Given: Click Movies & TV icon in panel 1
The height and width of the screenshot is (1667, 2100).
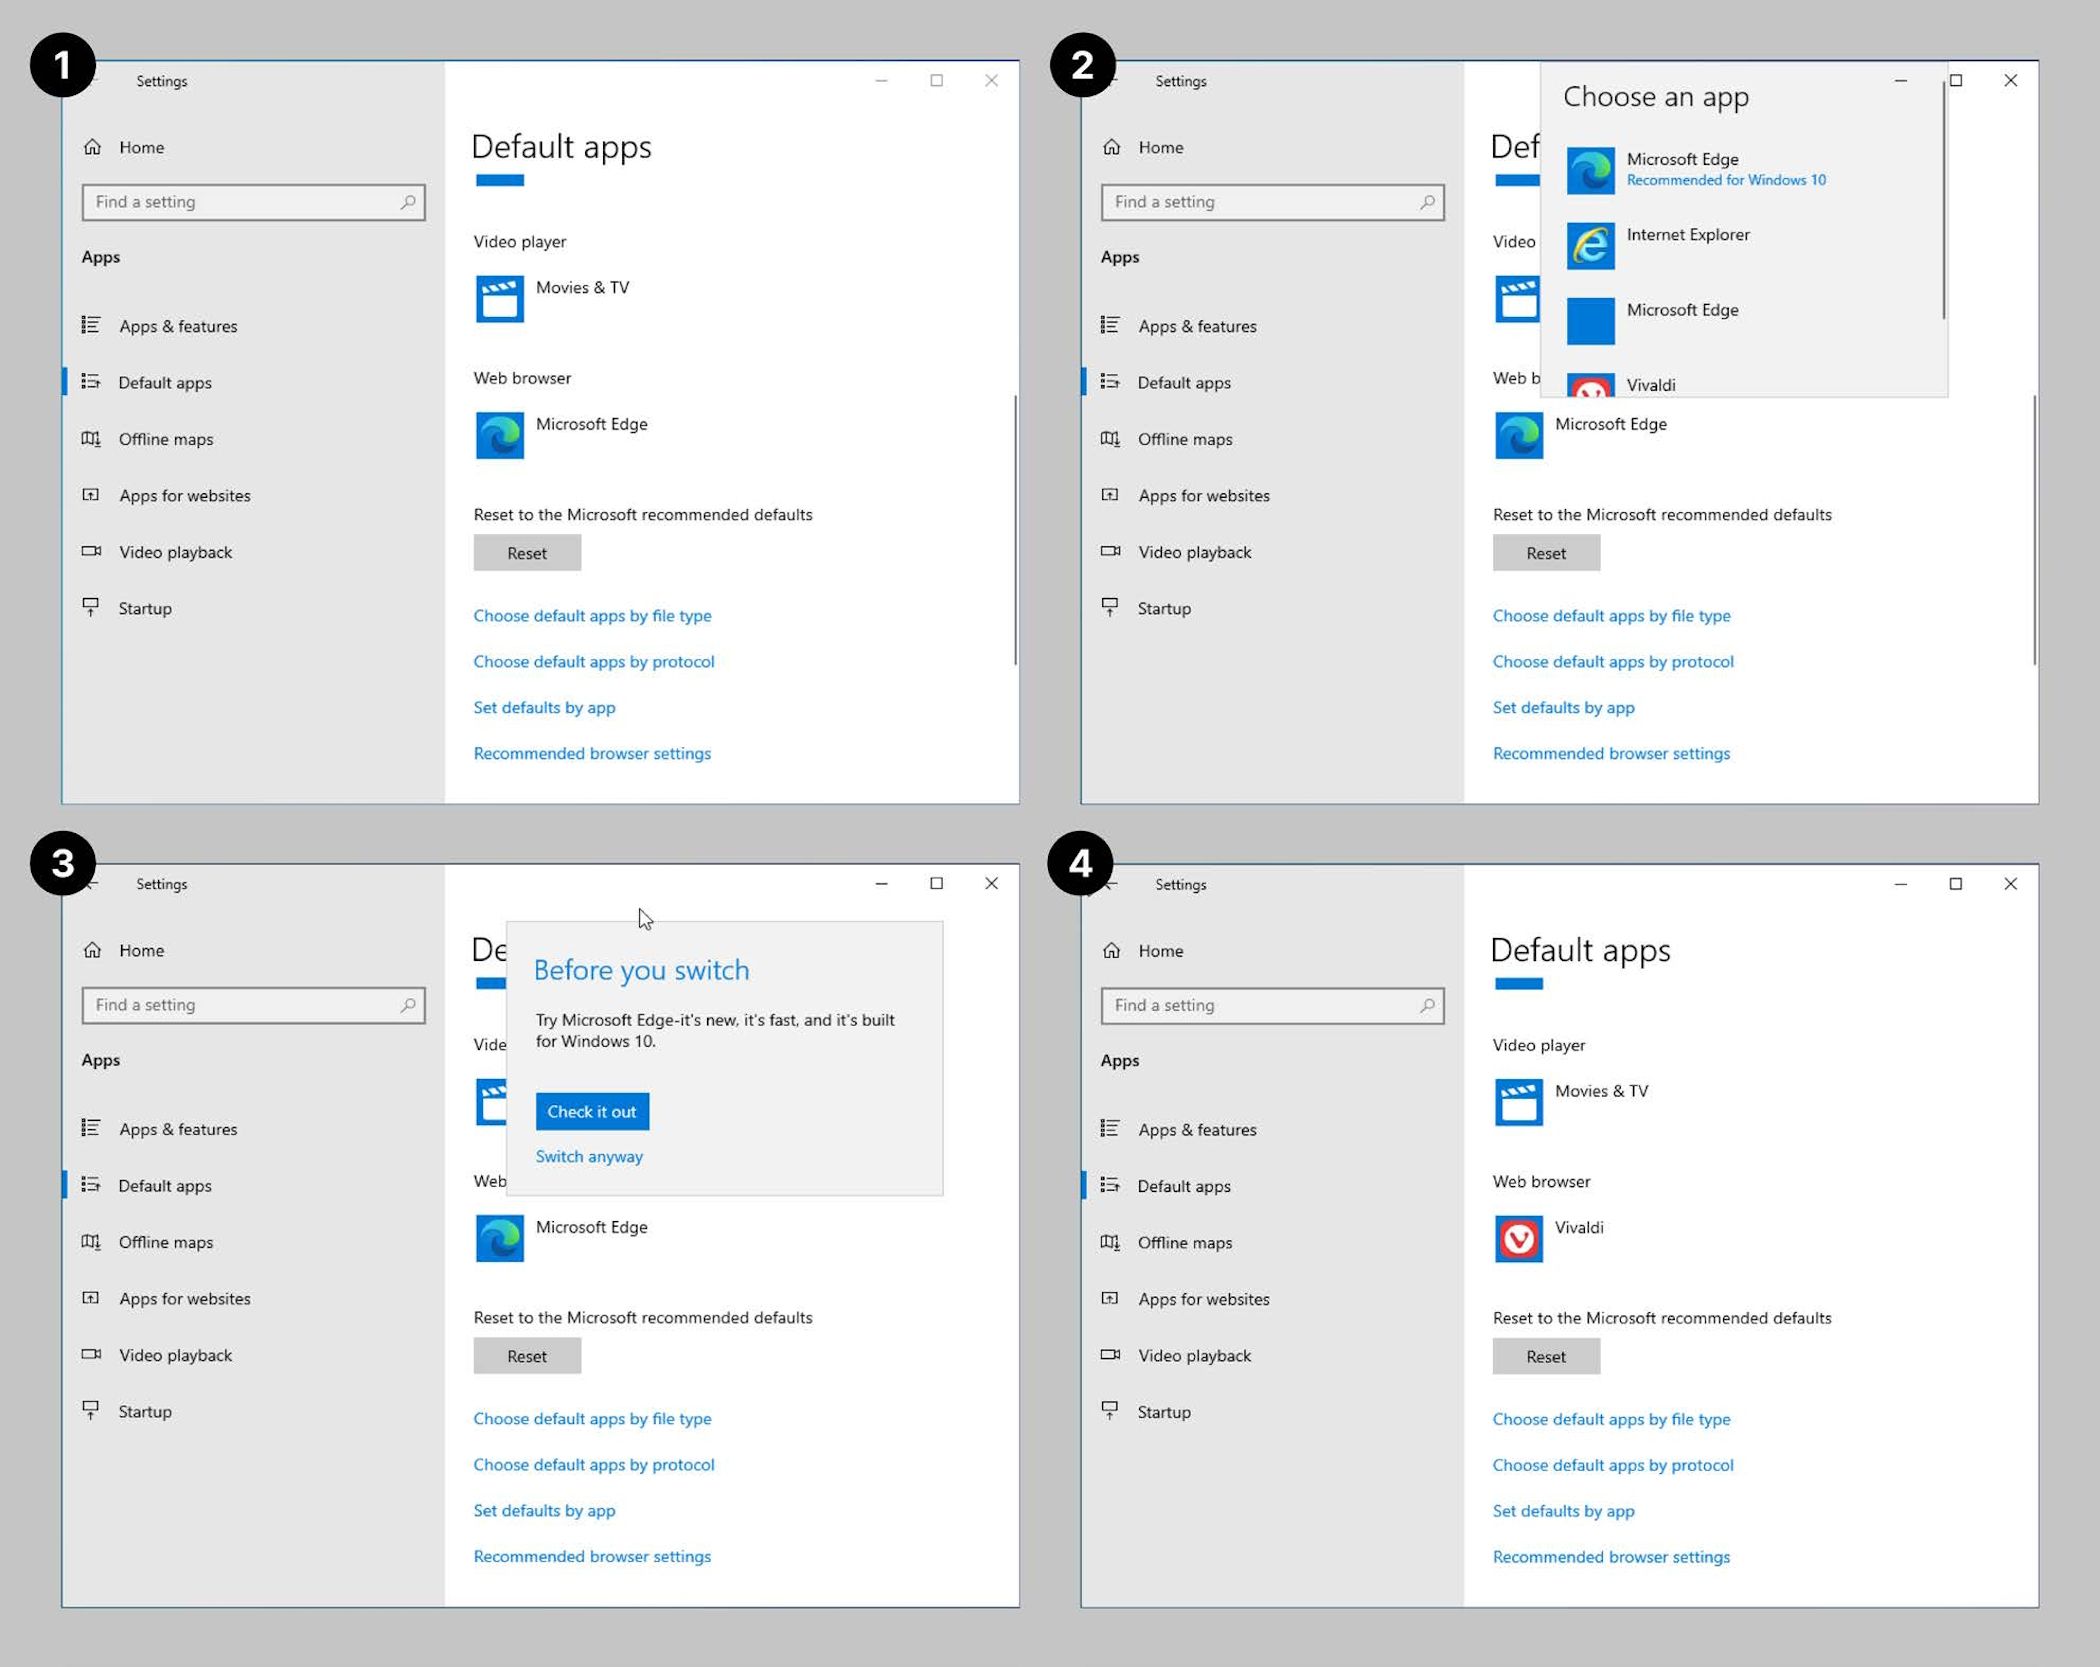Looking at the screenshot, I should click(499, 298).
